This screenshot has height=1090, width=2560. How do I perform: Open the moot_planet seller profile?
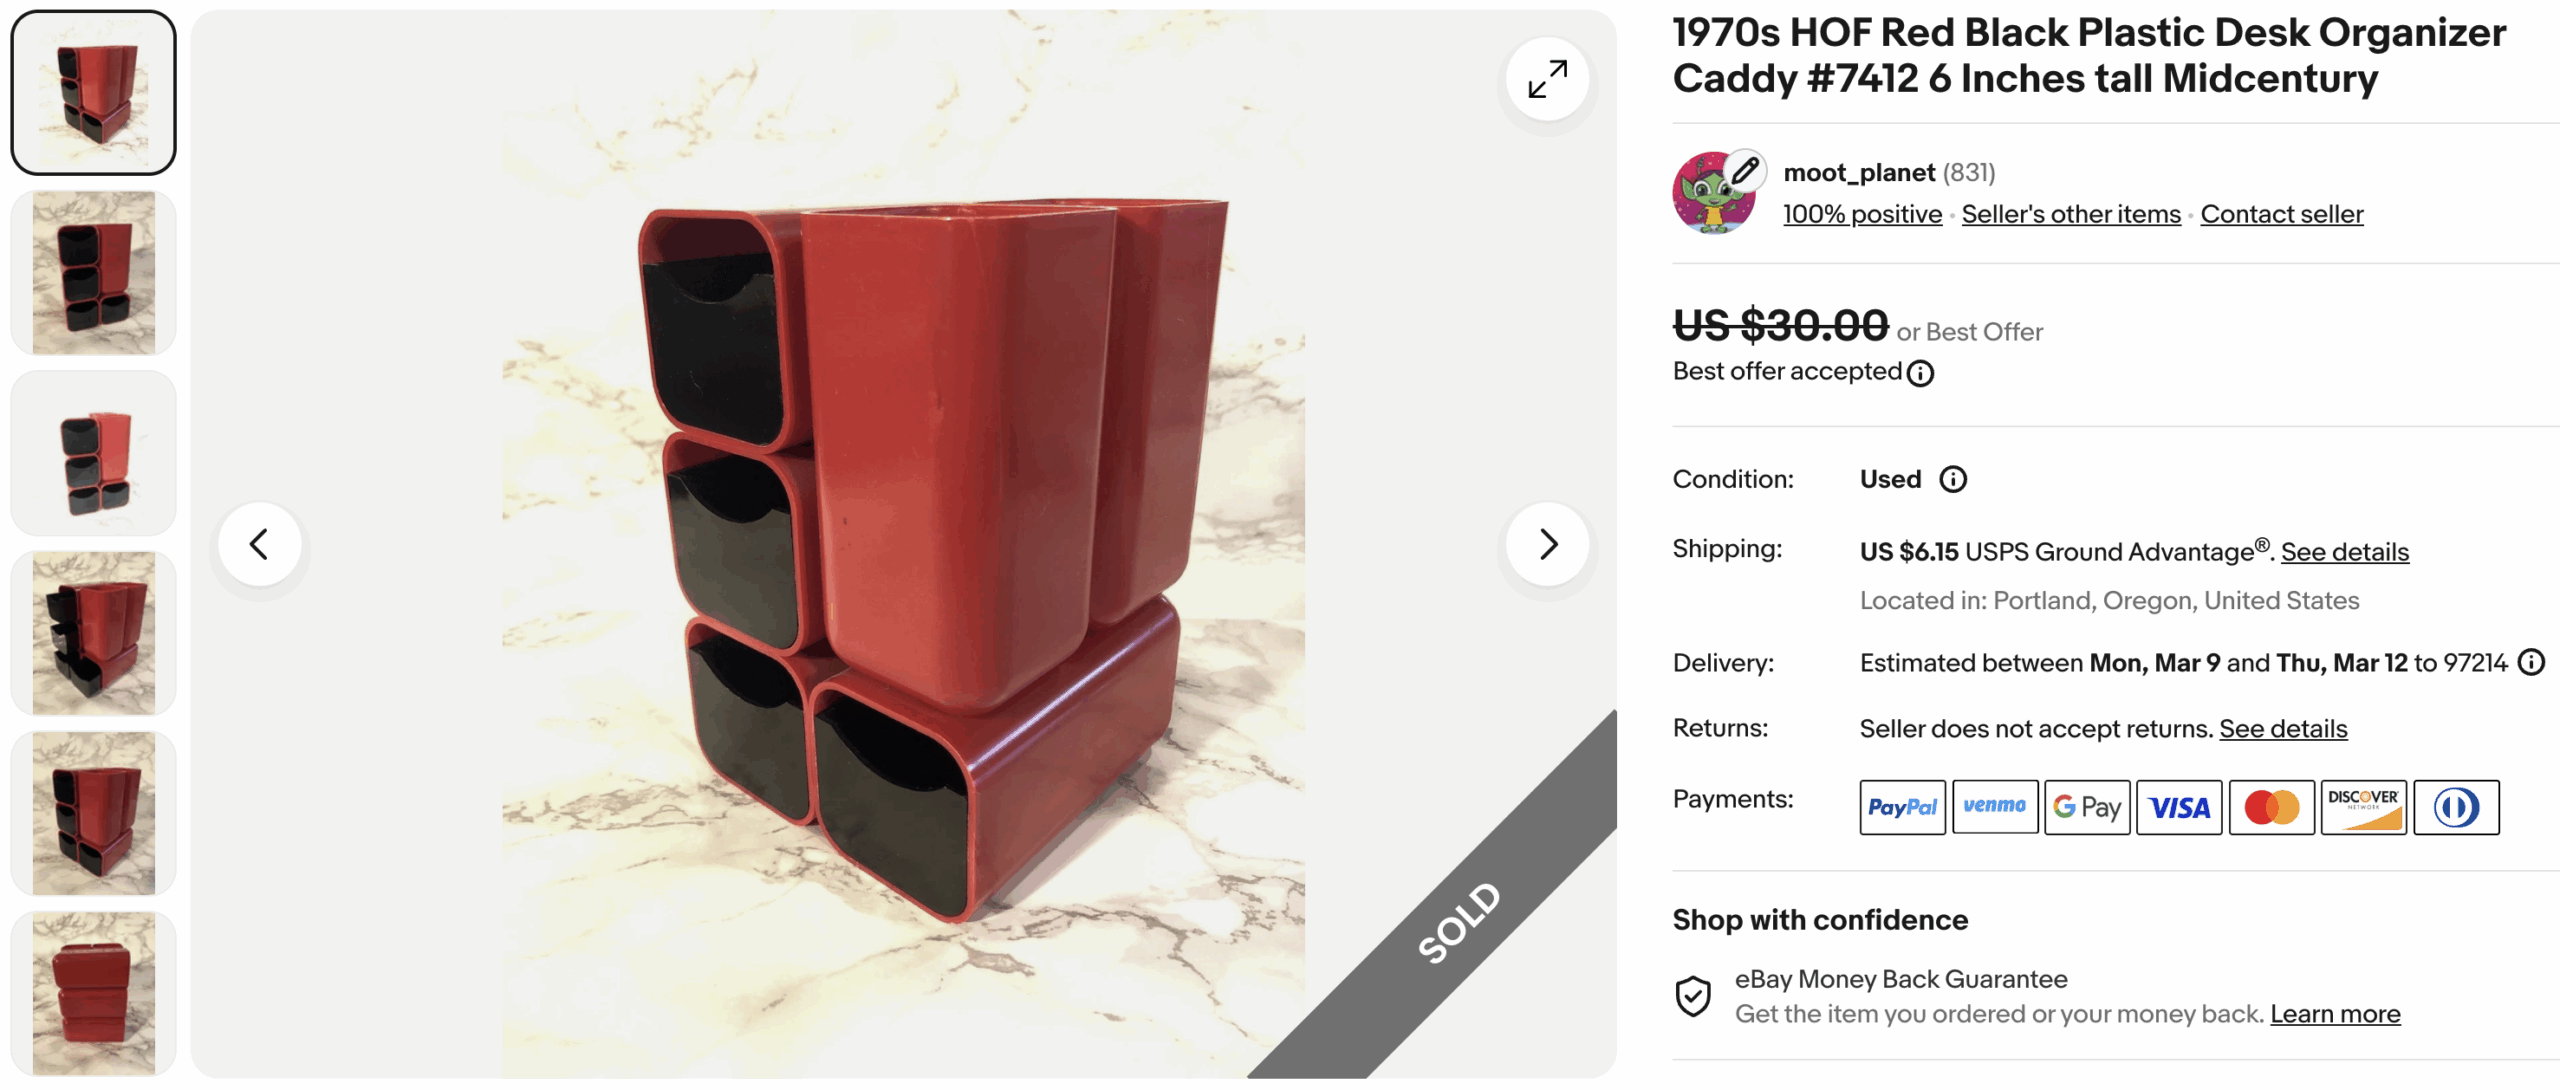click(1859, 172)
